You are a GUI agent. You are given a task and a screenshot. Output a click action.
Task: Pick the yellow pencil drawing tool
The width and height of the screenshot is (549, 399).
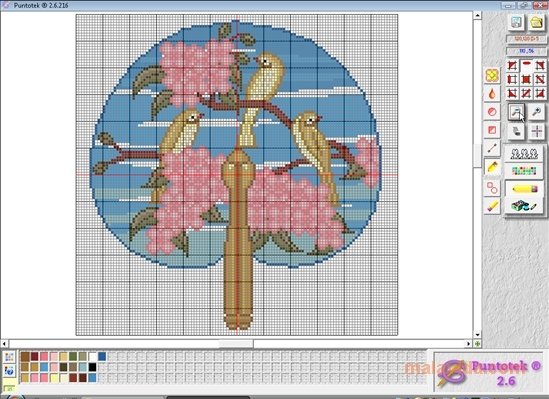(492, 167)
